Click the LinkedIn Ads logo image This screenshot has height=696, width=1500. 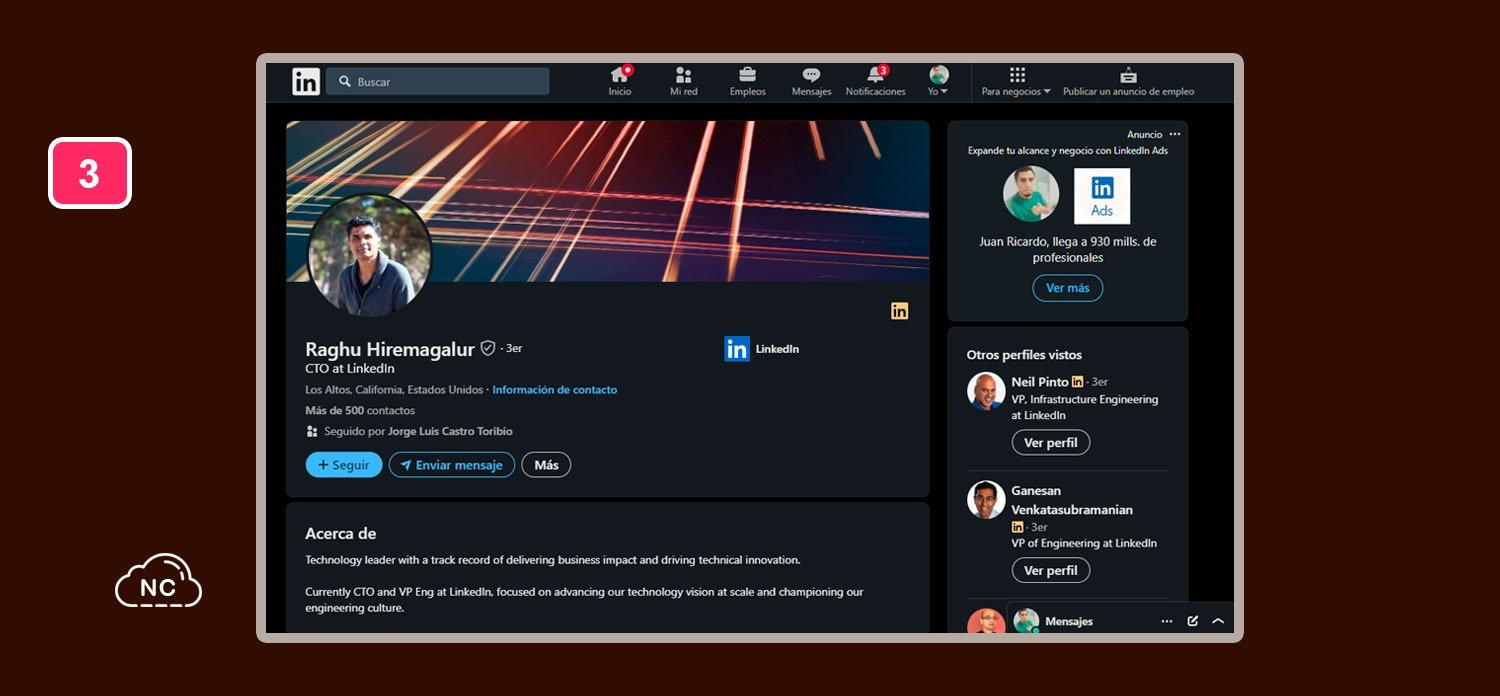pos(1102,196)
